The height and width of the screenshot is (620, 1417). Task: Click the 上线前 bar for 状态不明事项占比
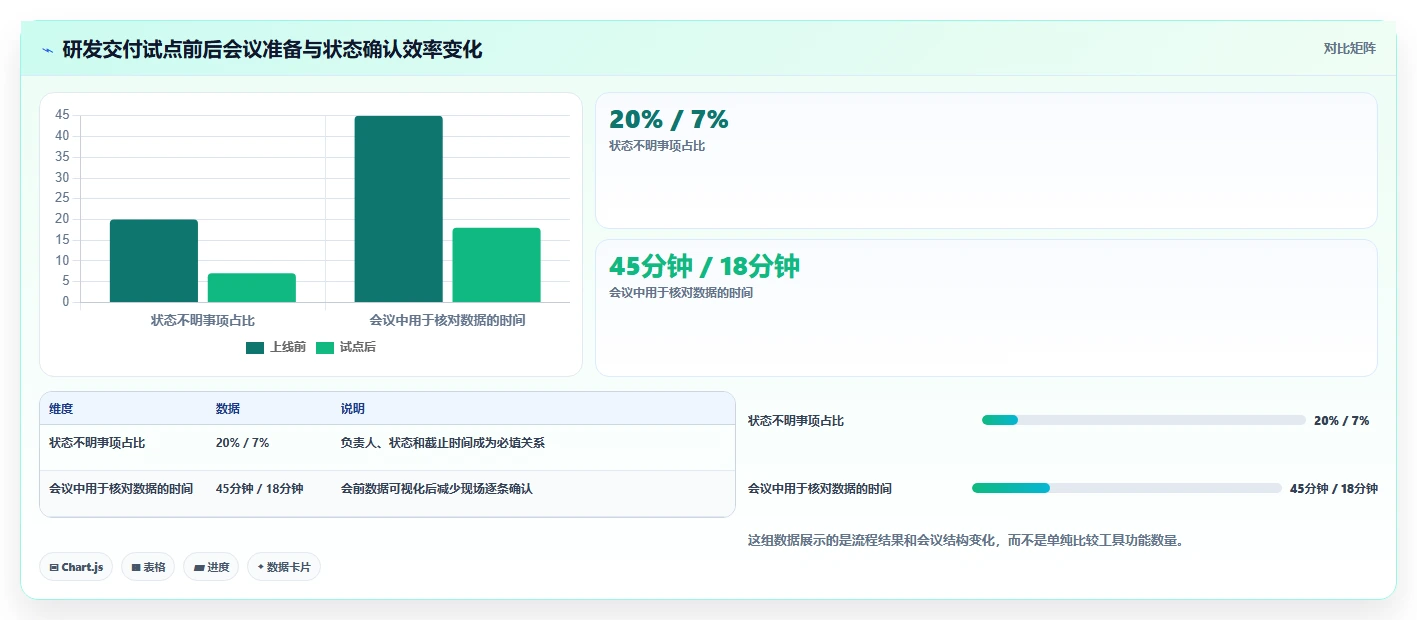point(154,261)
